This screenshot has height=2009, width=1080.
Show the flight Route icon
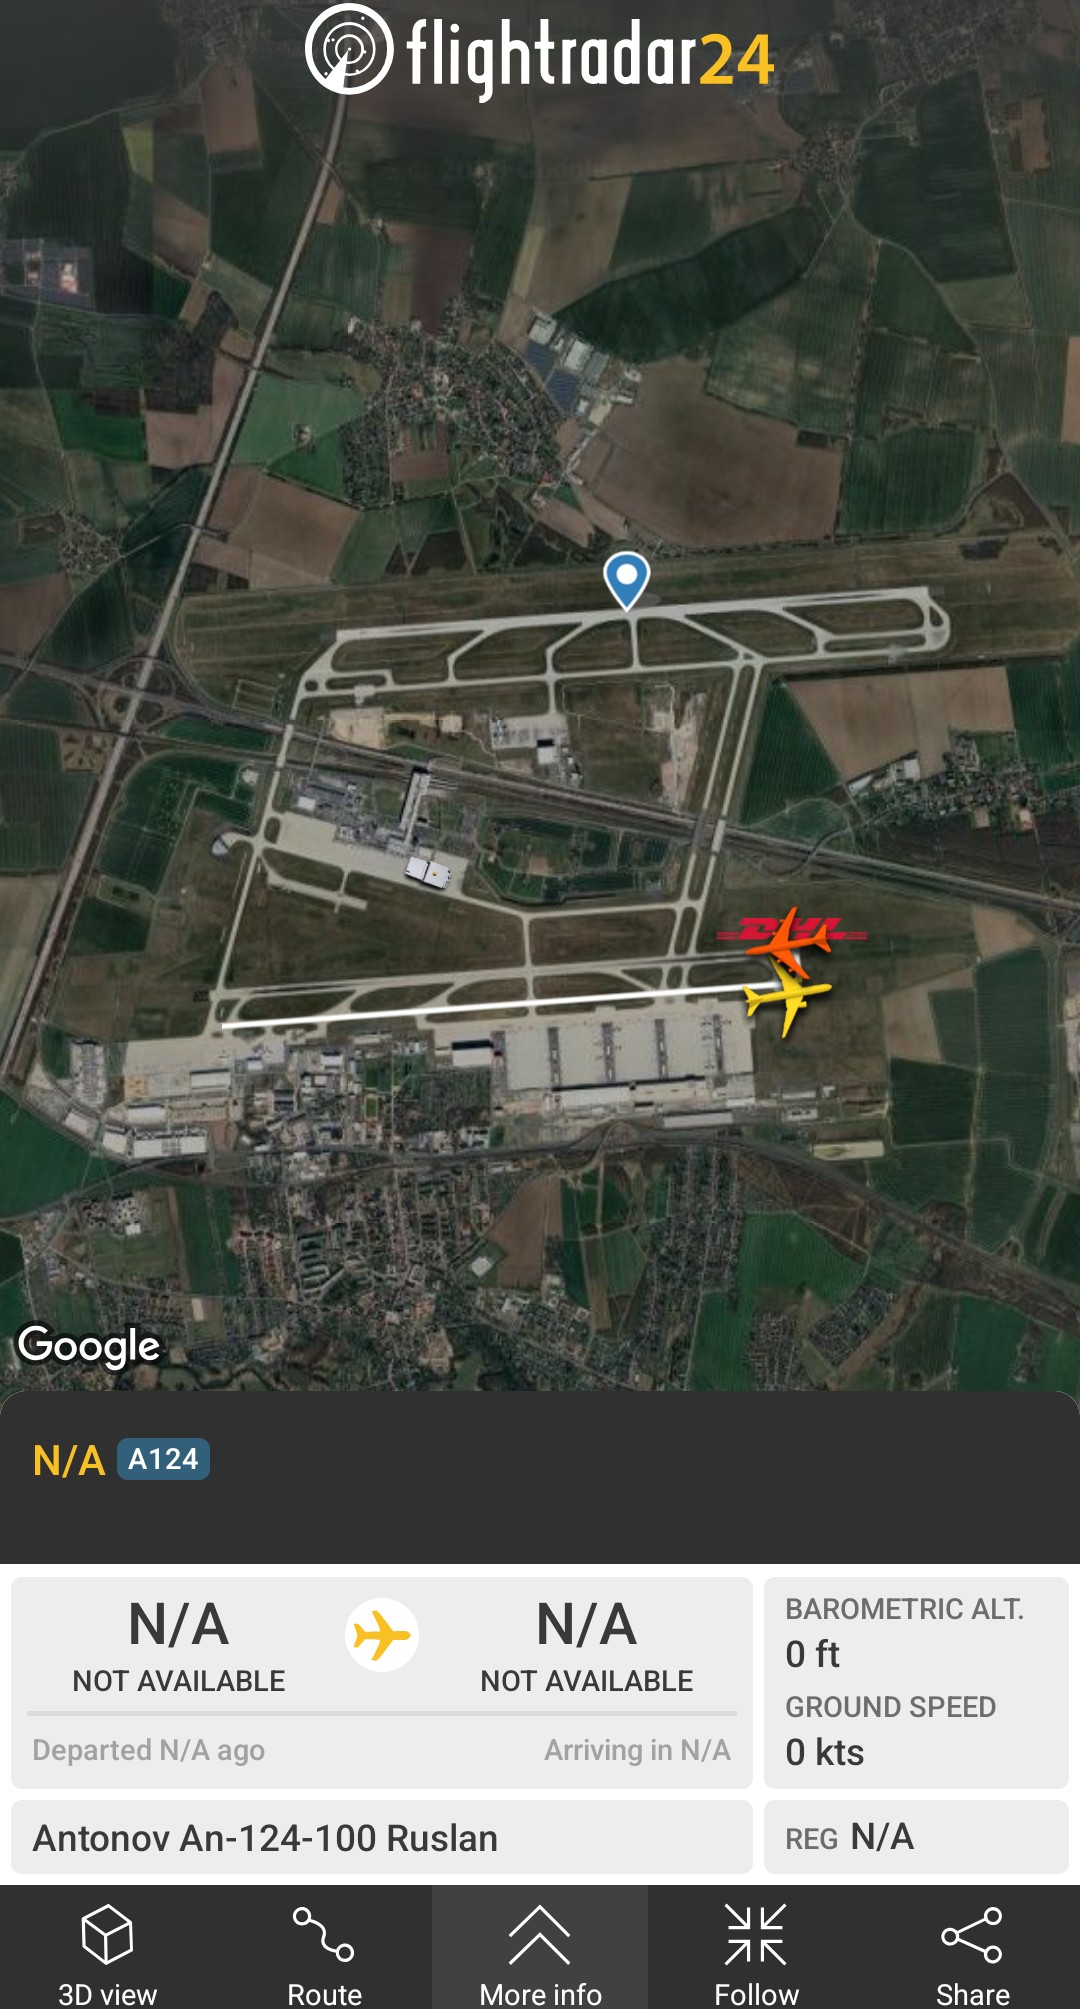323,1933
